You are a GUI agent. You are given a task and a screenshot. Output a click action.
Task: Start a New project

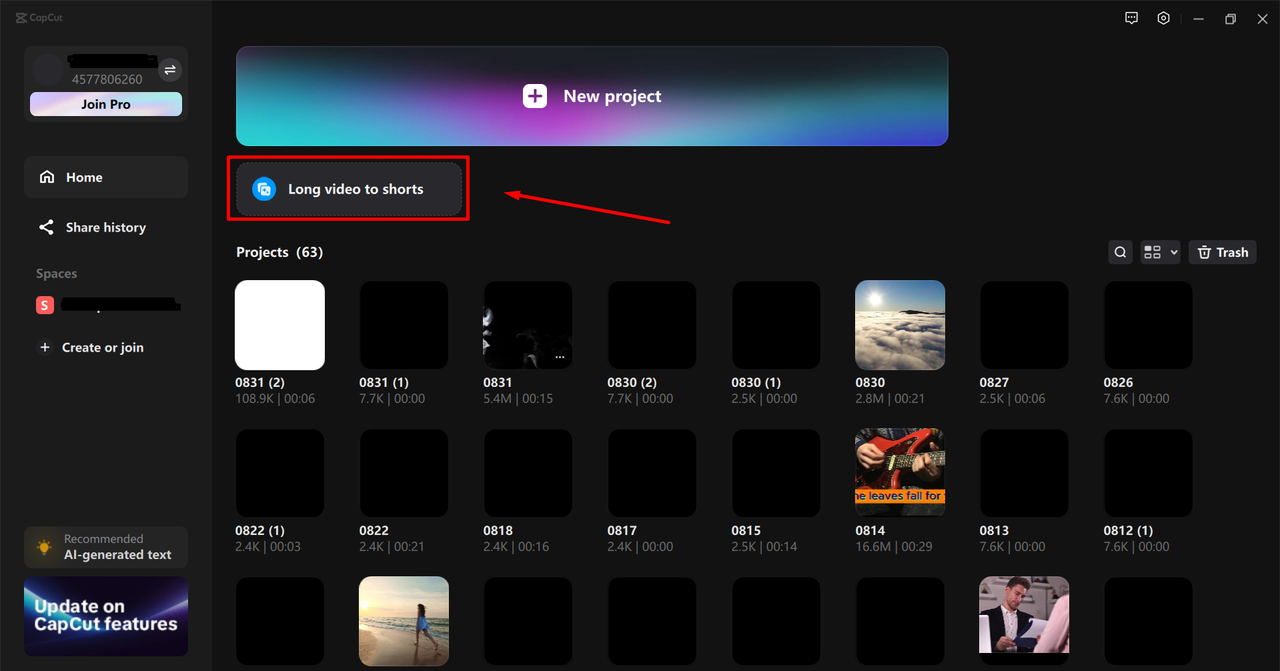click(592, 96)
